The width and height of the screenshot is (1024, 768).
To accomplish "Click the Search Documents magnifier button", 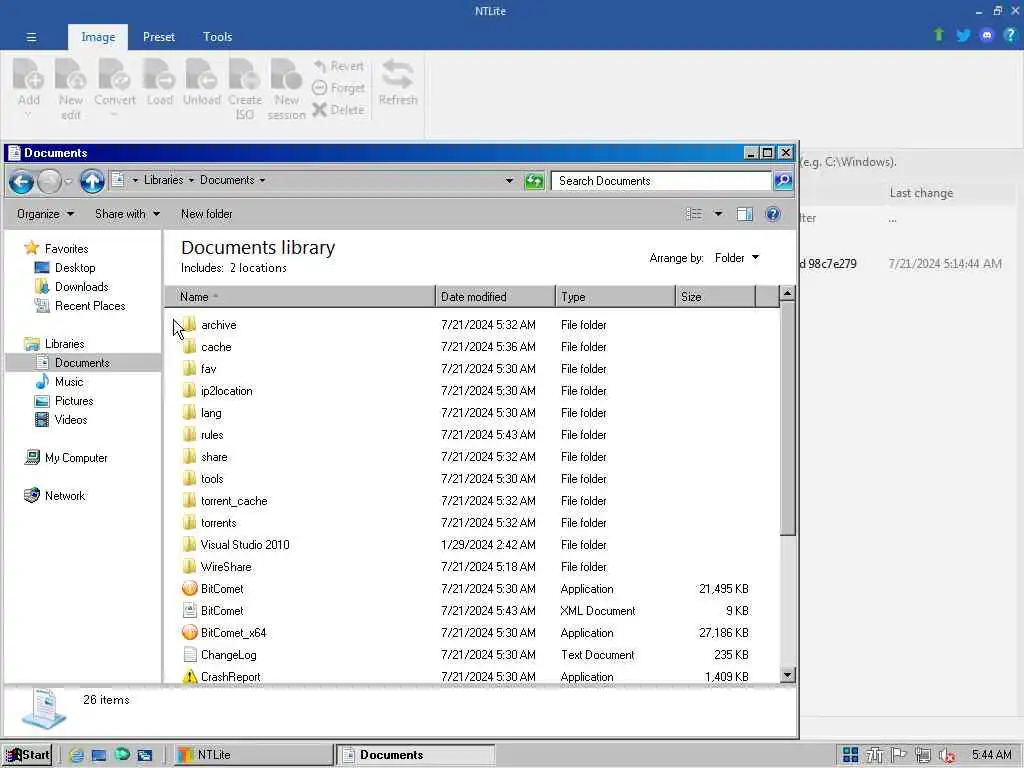I will tap(783, 181).
